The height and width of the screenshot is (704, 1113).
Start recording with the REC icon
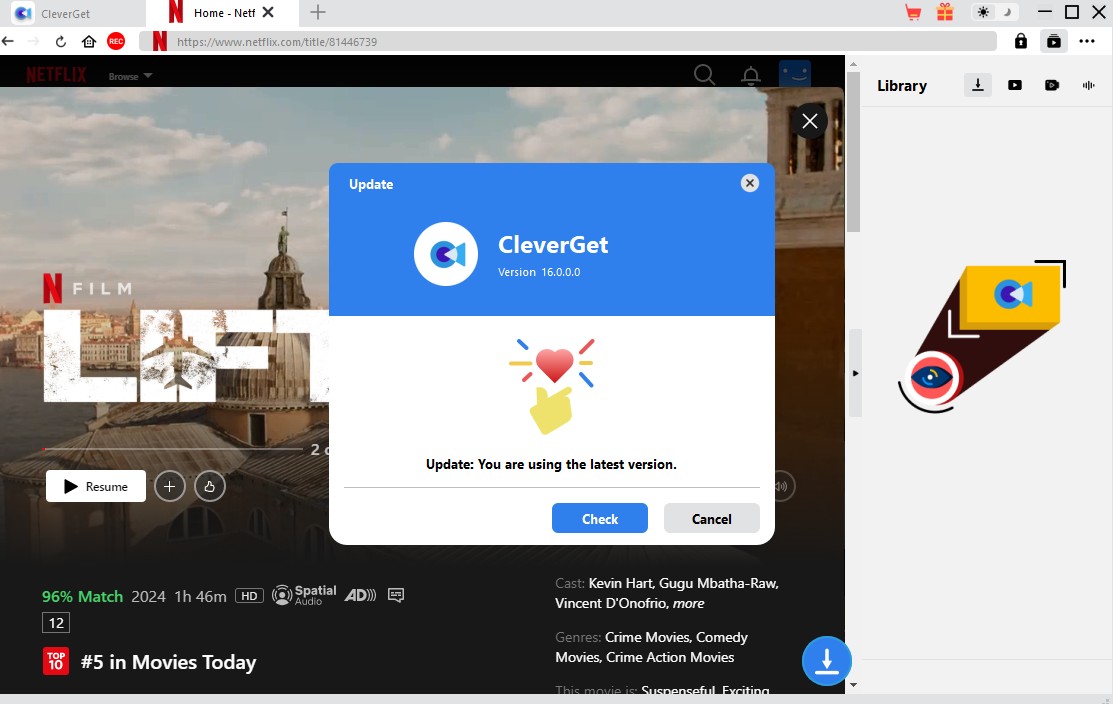[x=116, y=41]
